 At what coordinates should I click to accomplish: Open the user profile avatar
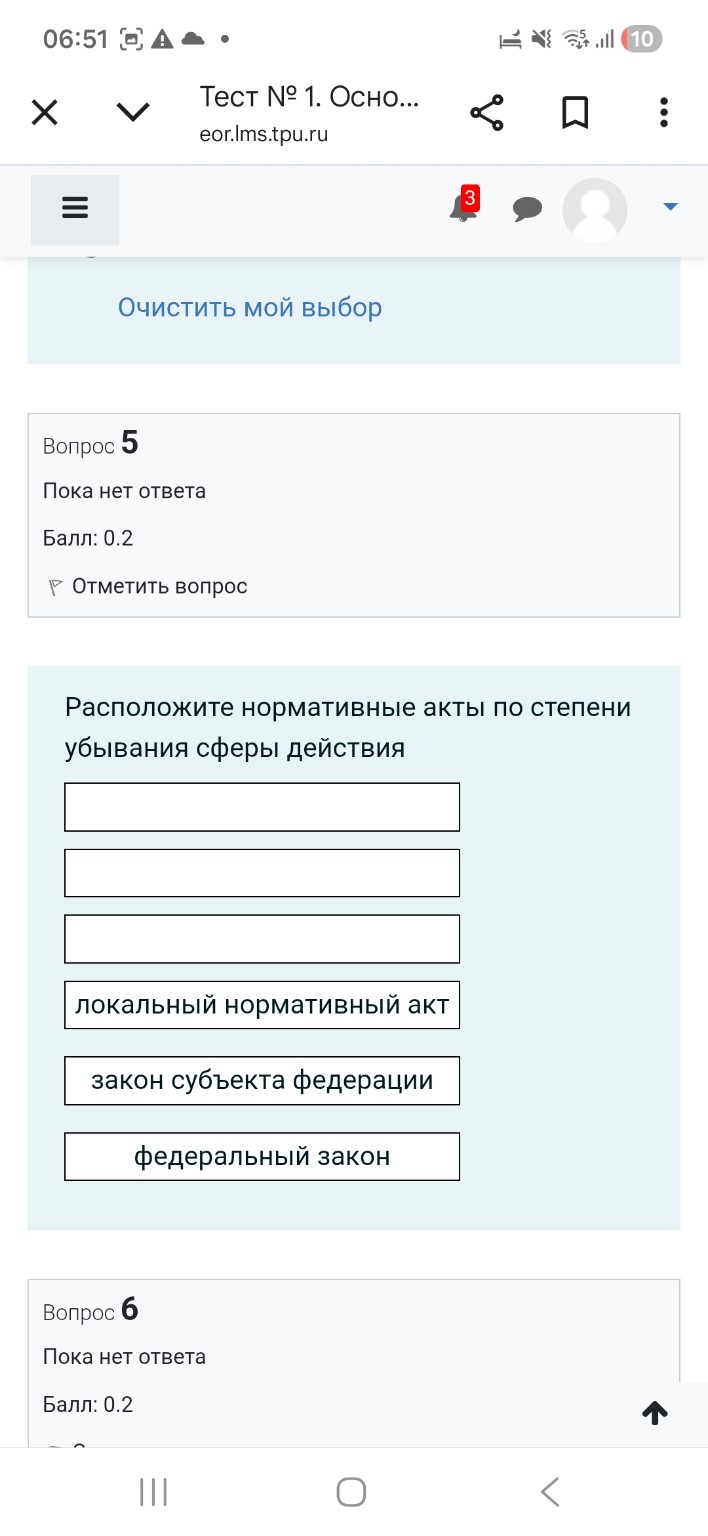(x=594, y=210)
